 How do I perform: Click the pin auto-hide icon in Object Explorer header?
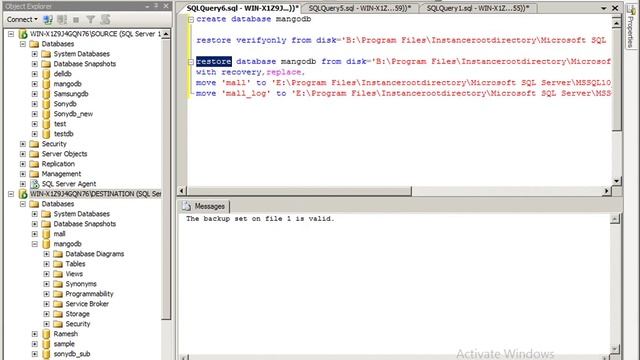click(x=156, y=6)
